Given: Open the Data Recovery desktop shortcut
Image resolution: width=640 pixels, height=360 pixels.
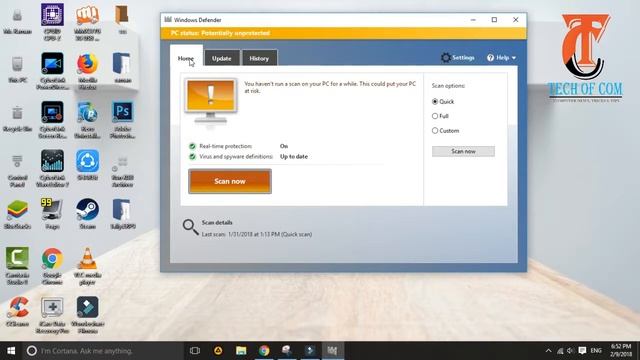Looking at the screenshot, I should [52, 315].
